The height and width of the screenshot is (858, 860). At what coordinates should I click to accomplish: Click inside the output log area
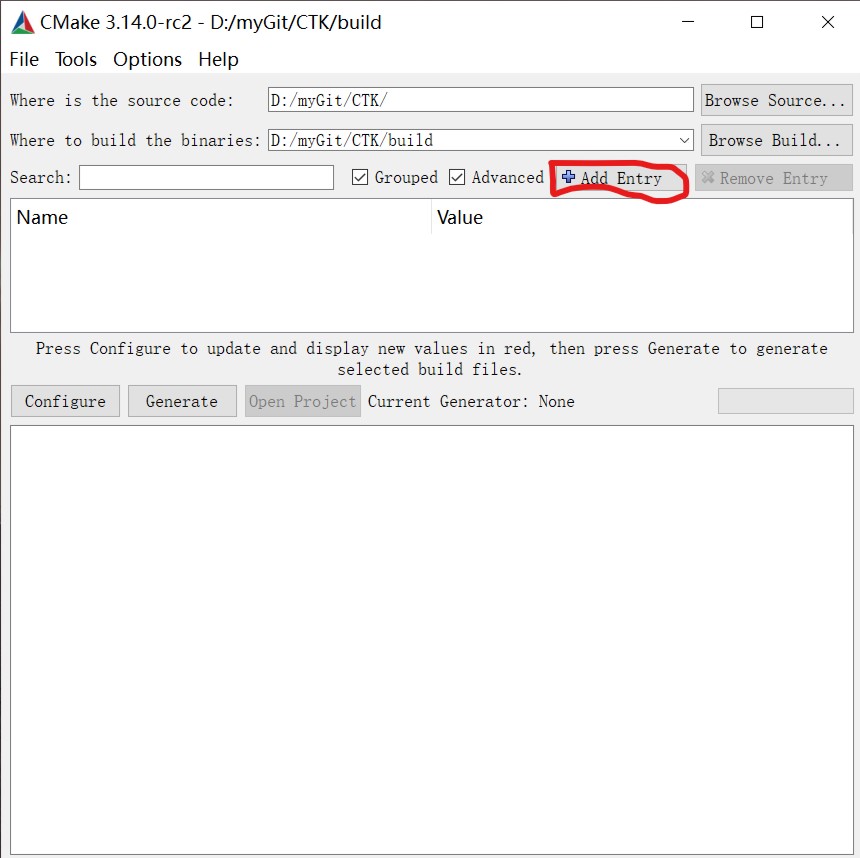(x=432, y=640)
